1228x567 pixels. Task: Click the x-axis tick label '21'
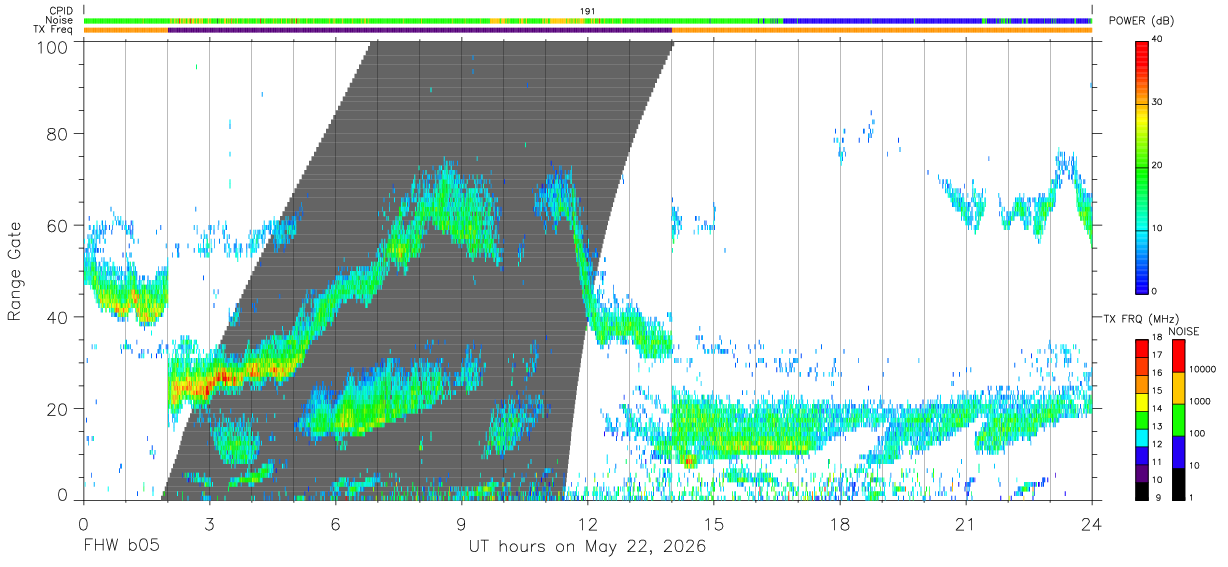[966, 524]
